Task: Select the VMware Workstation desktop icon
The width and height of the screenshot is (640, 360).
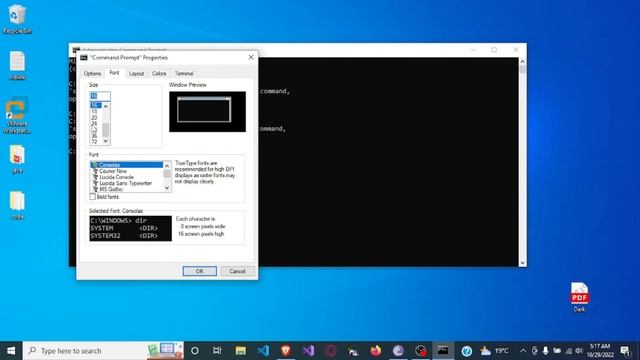Action: pos(17,116)
